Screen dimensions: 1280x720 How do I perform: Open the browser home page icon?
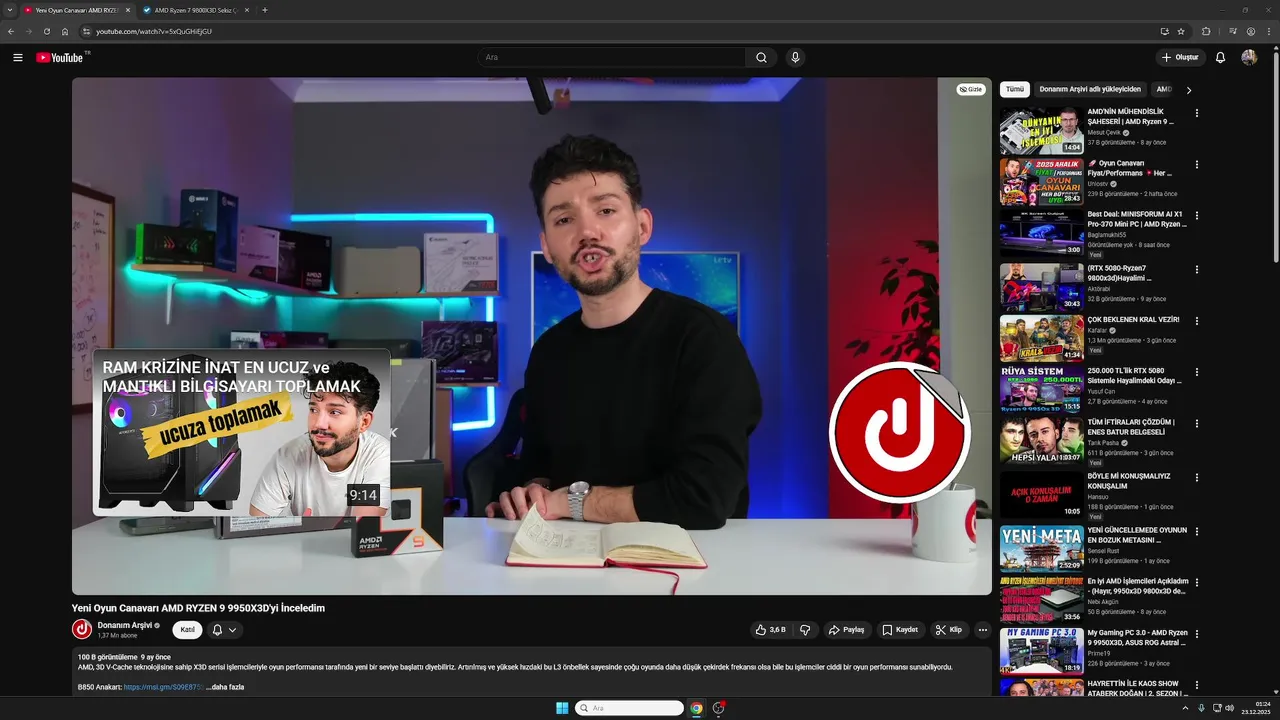tap(65, 31)
